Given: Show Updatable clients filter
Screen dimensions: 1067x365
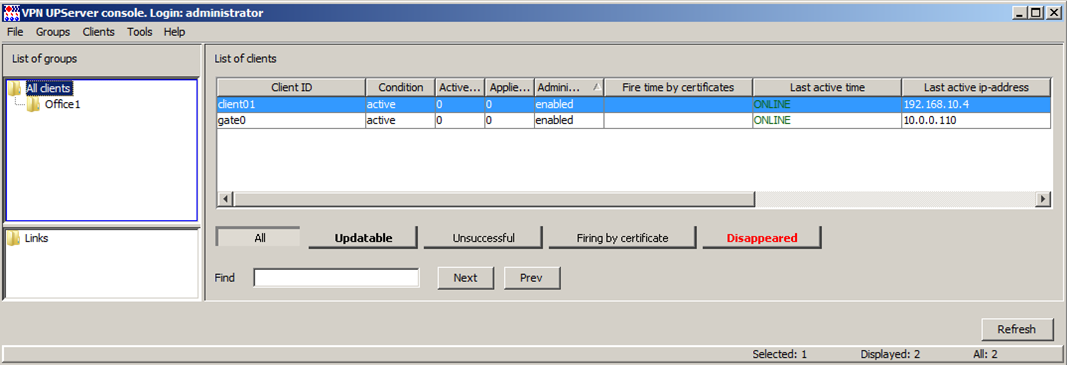Looking at the screenshot, I should (x=363, y=238).
